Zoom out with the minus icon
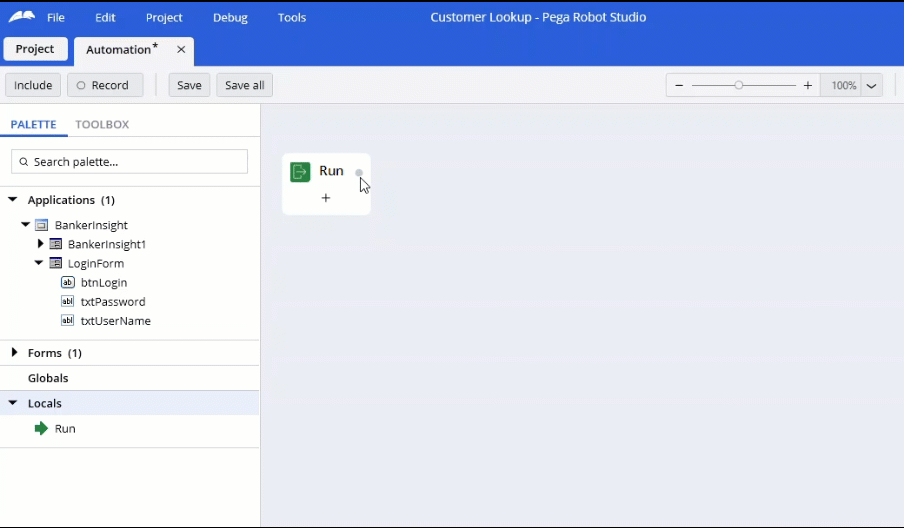Screen dimensions: 904x528 [x=679, y=85]
